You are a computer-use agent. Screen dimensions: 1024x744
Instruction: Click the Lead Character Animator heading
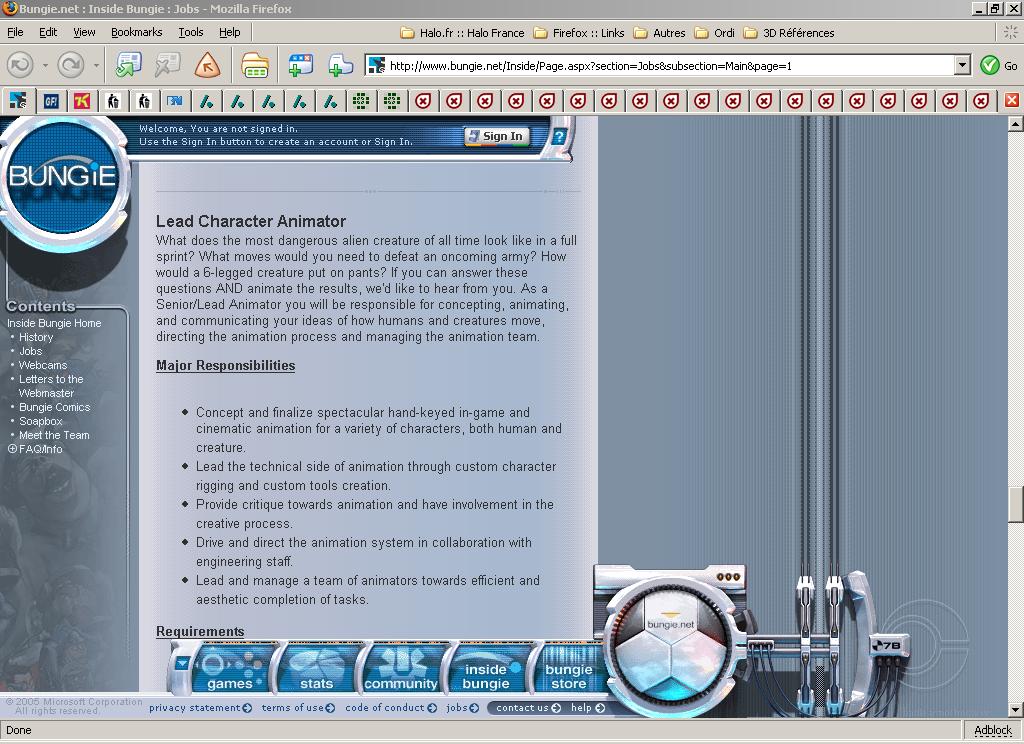coord(251,221)
